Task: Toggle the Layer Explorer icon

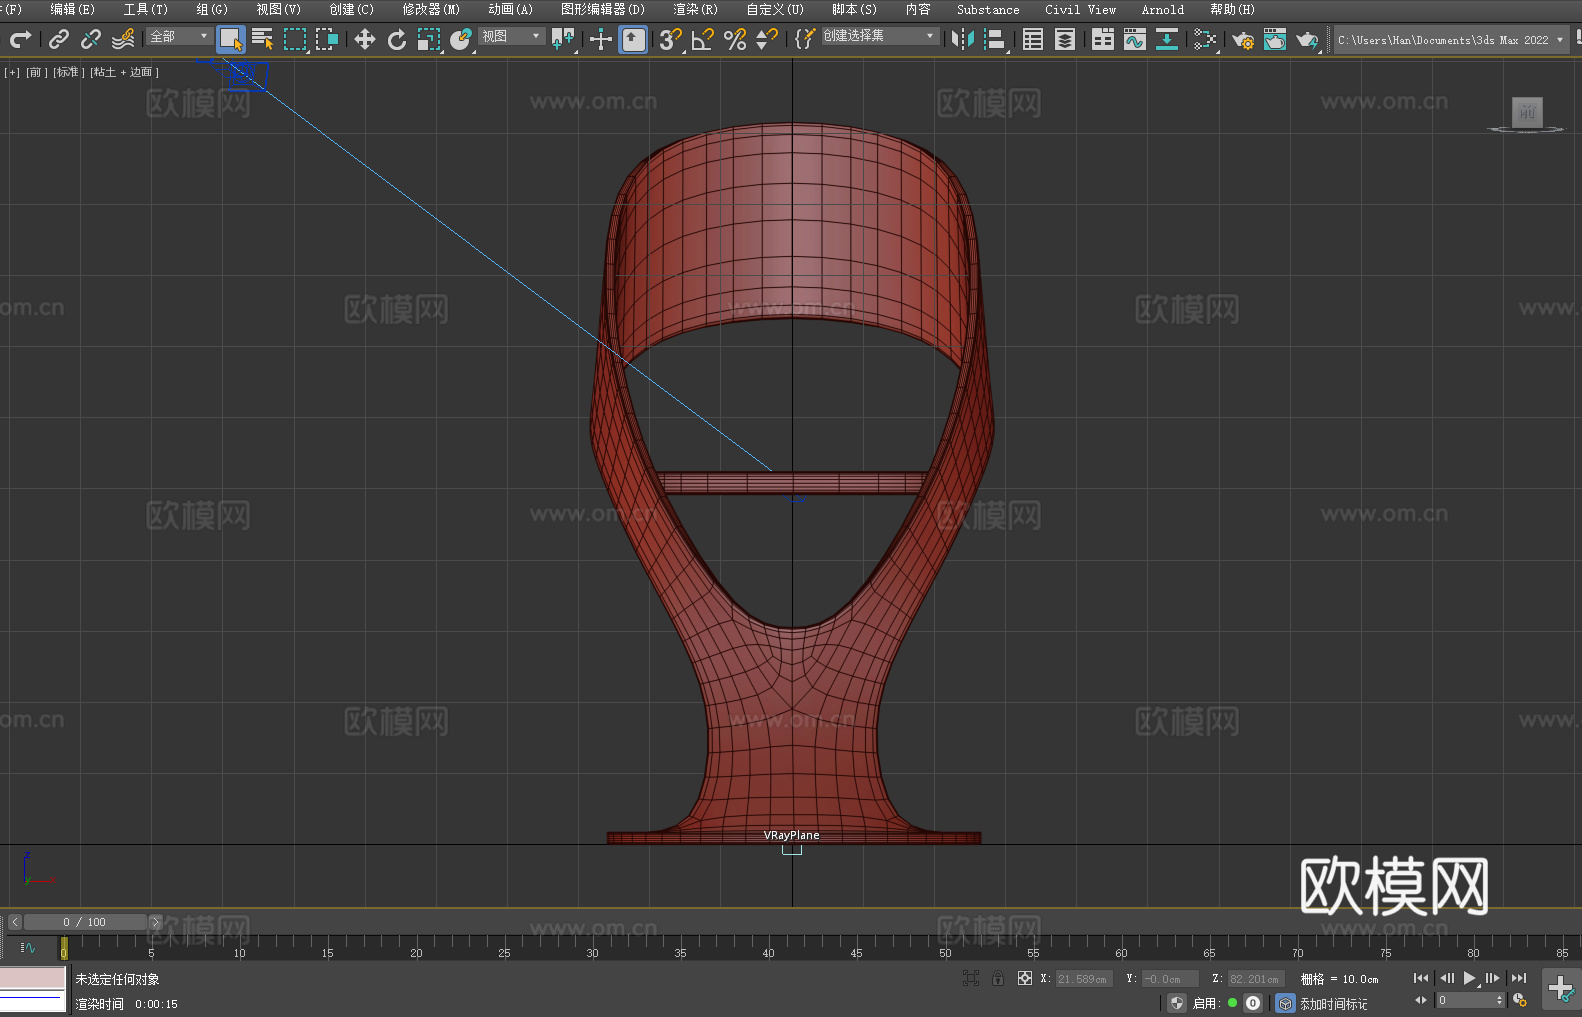Action: (x=1065, y=39)
